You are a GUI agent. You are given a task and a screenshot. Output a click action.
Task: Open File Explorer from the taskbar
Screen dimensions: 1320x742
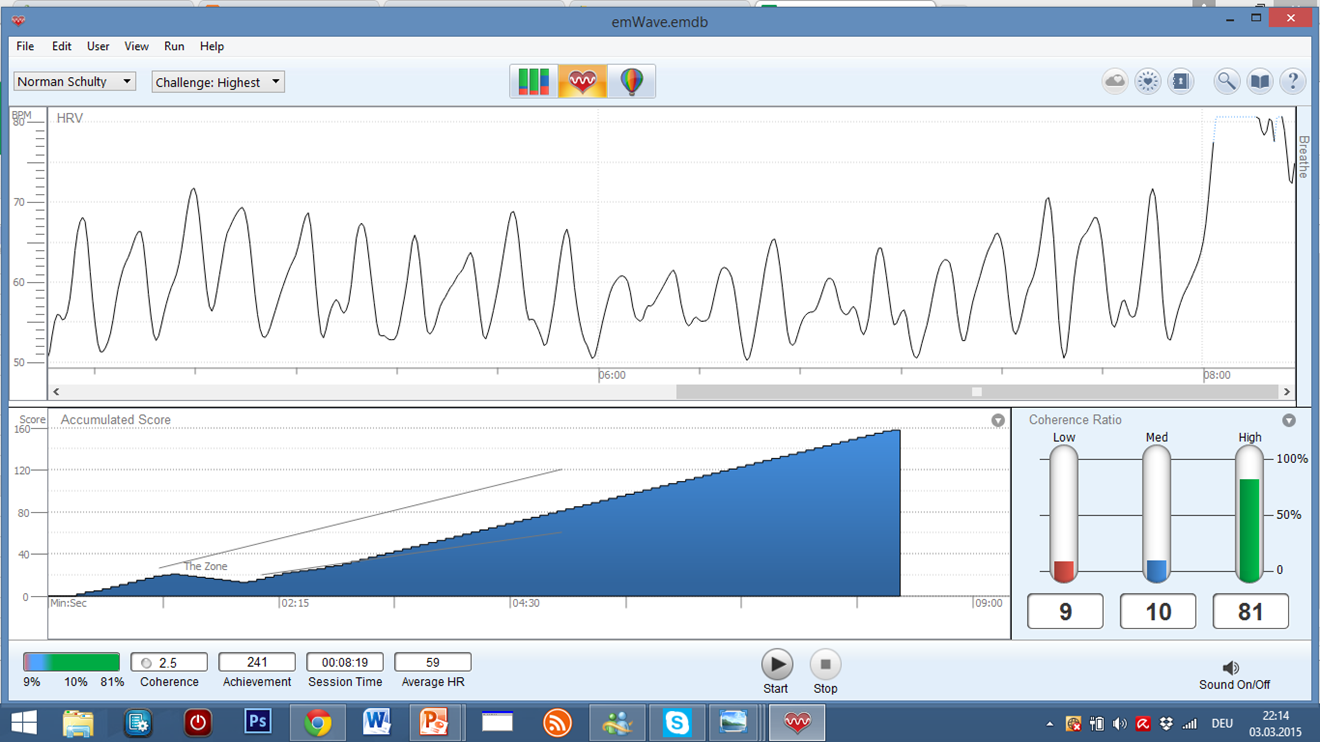tap(78, 722)
